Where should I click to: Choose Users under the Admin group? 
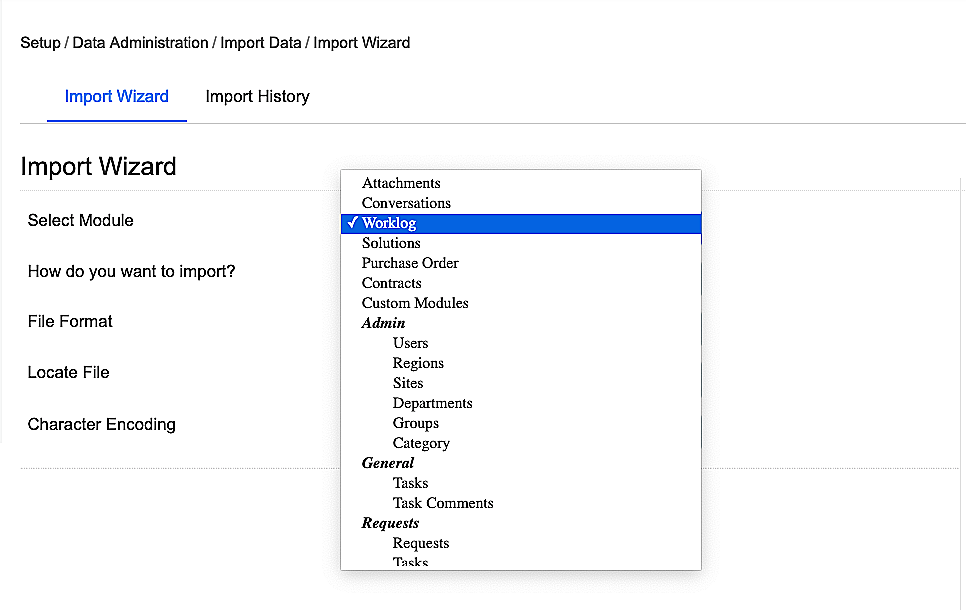coord(410,343)
